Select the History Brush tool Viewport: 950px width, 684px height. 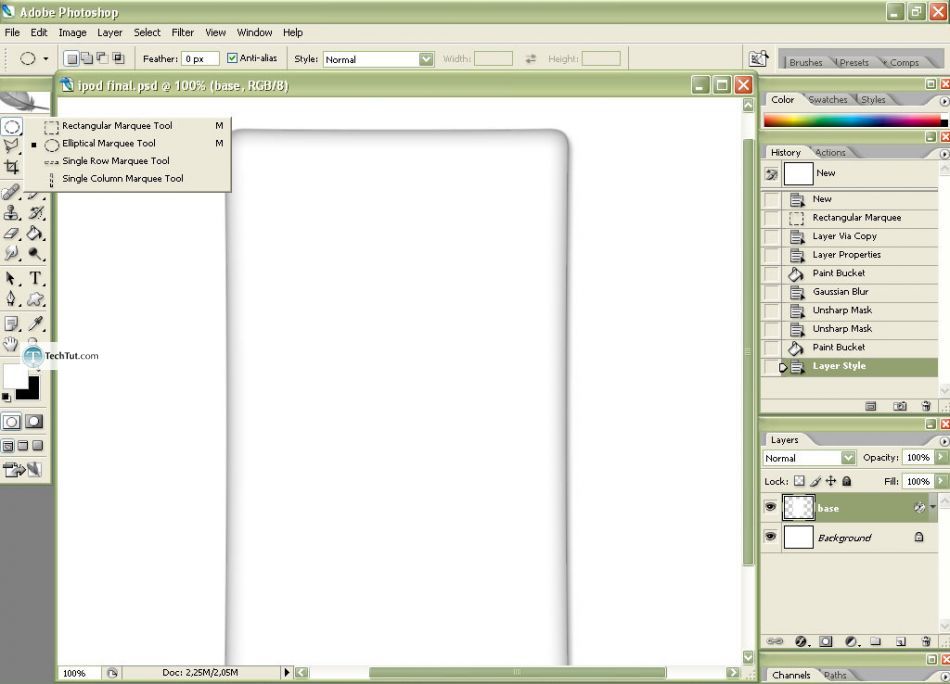click(x=36, y=213)
